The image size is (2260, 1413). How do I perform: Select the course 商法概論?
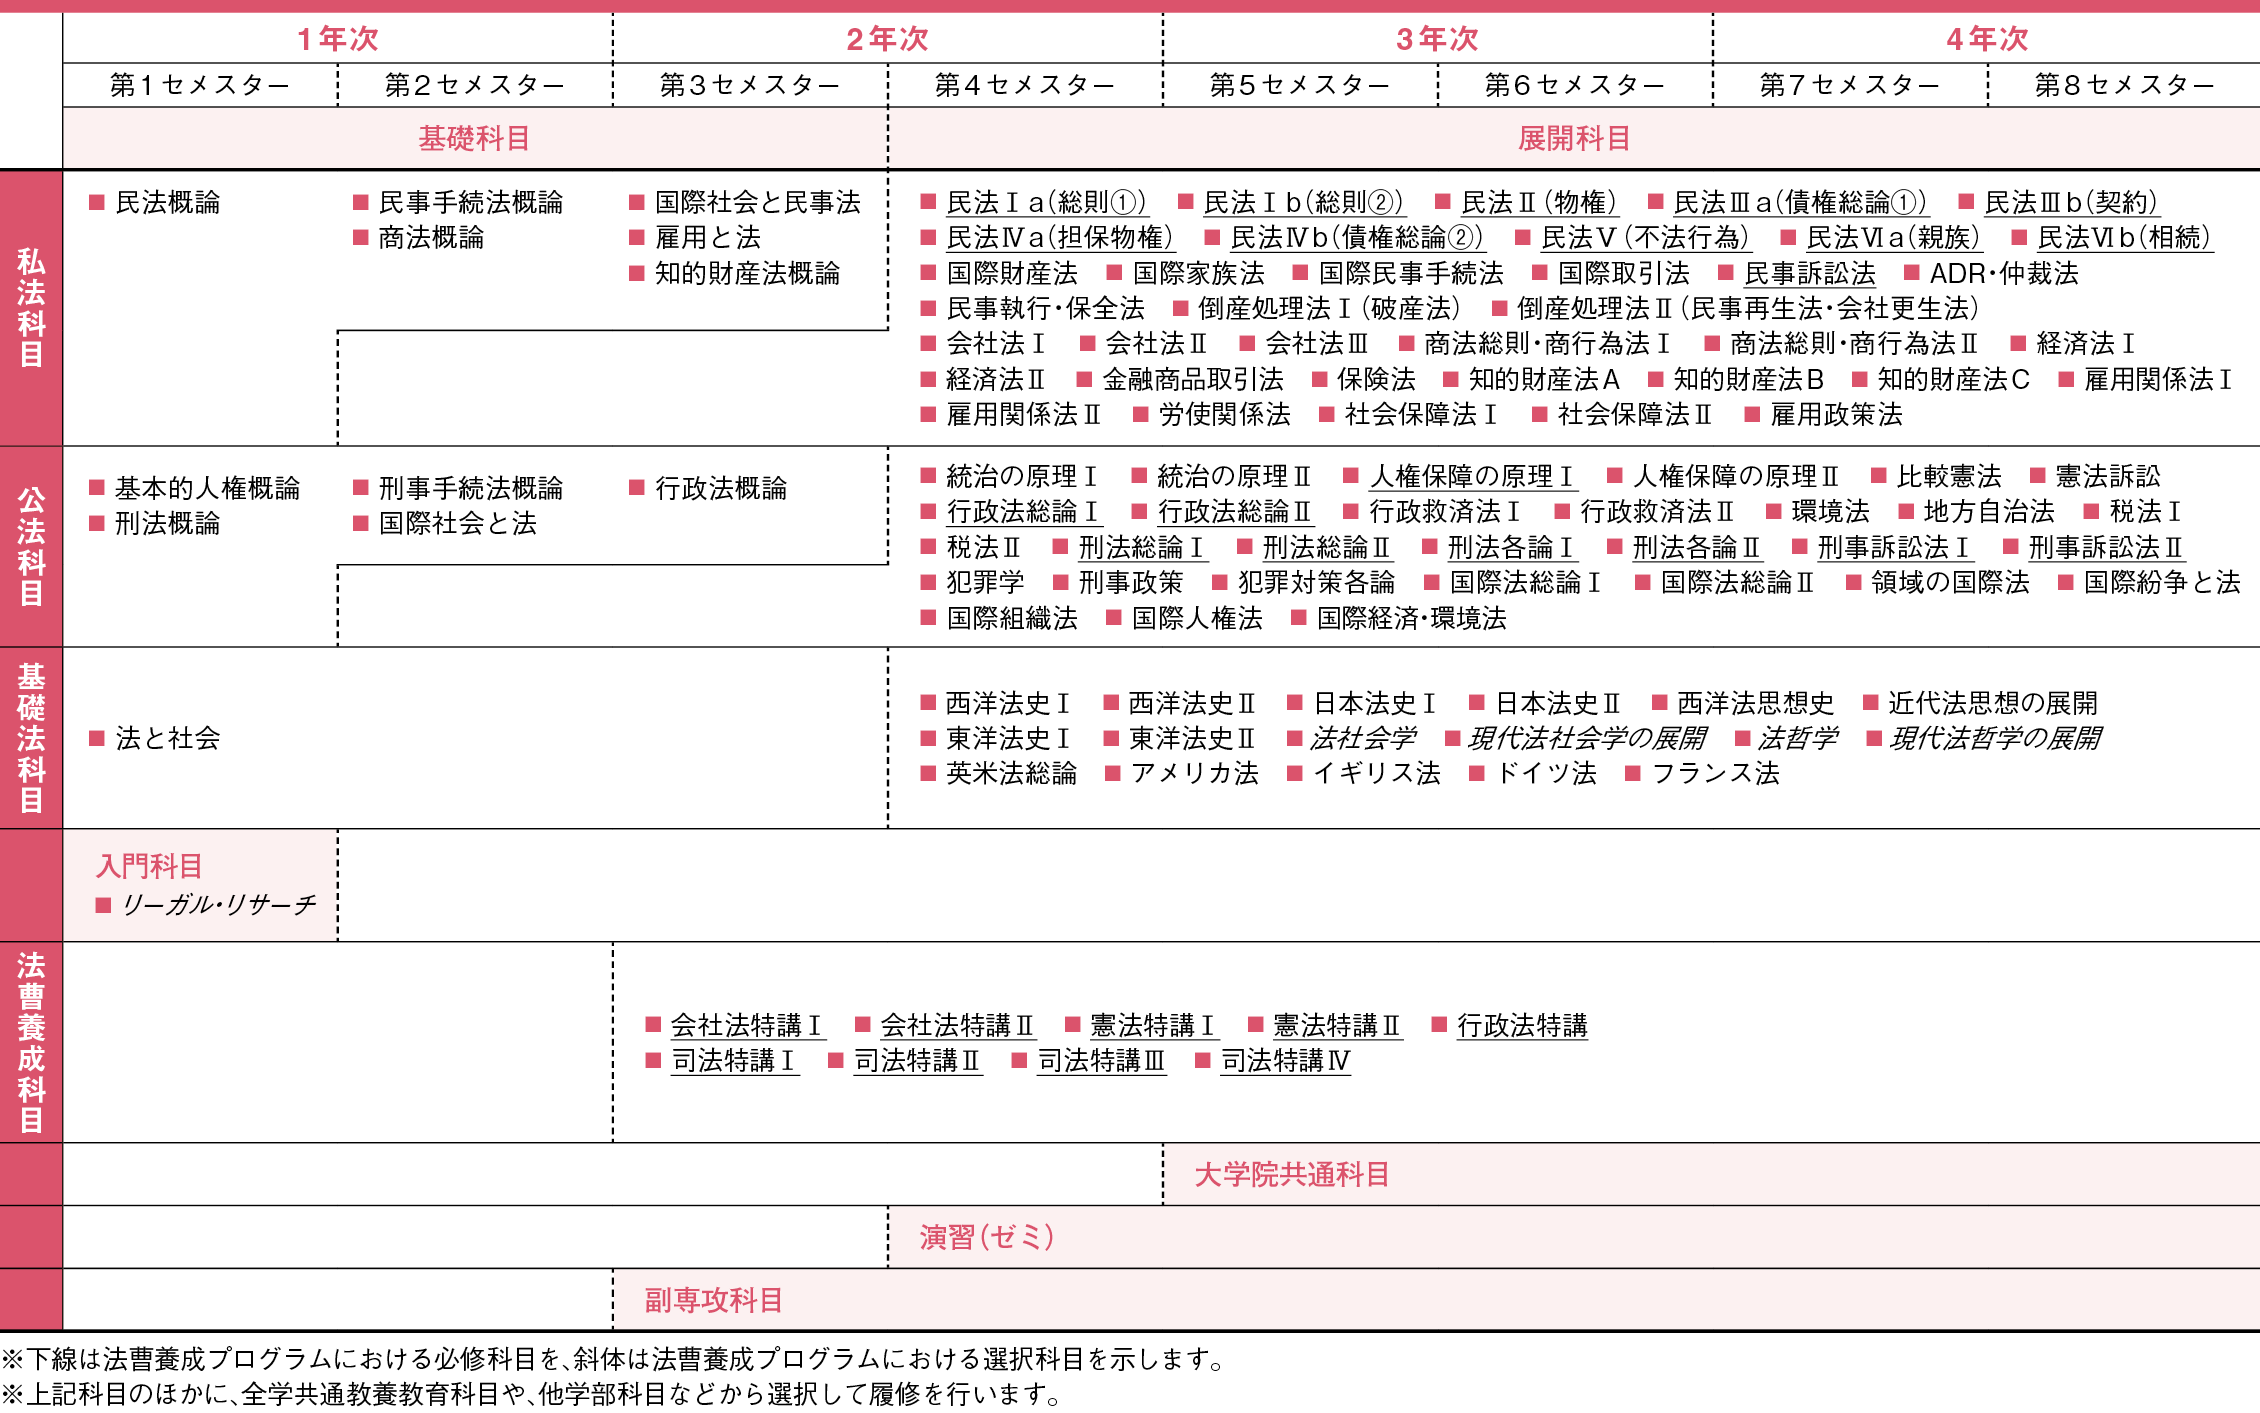(x=431, y=238)
